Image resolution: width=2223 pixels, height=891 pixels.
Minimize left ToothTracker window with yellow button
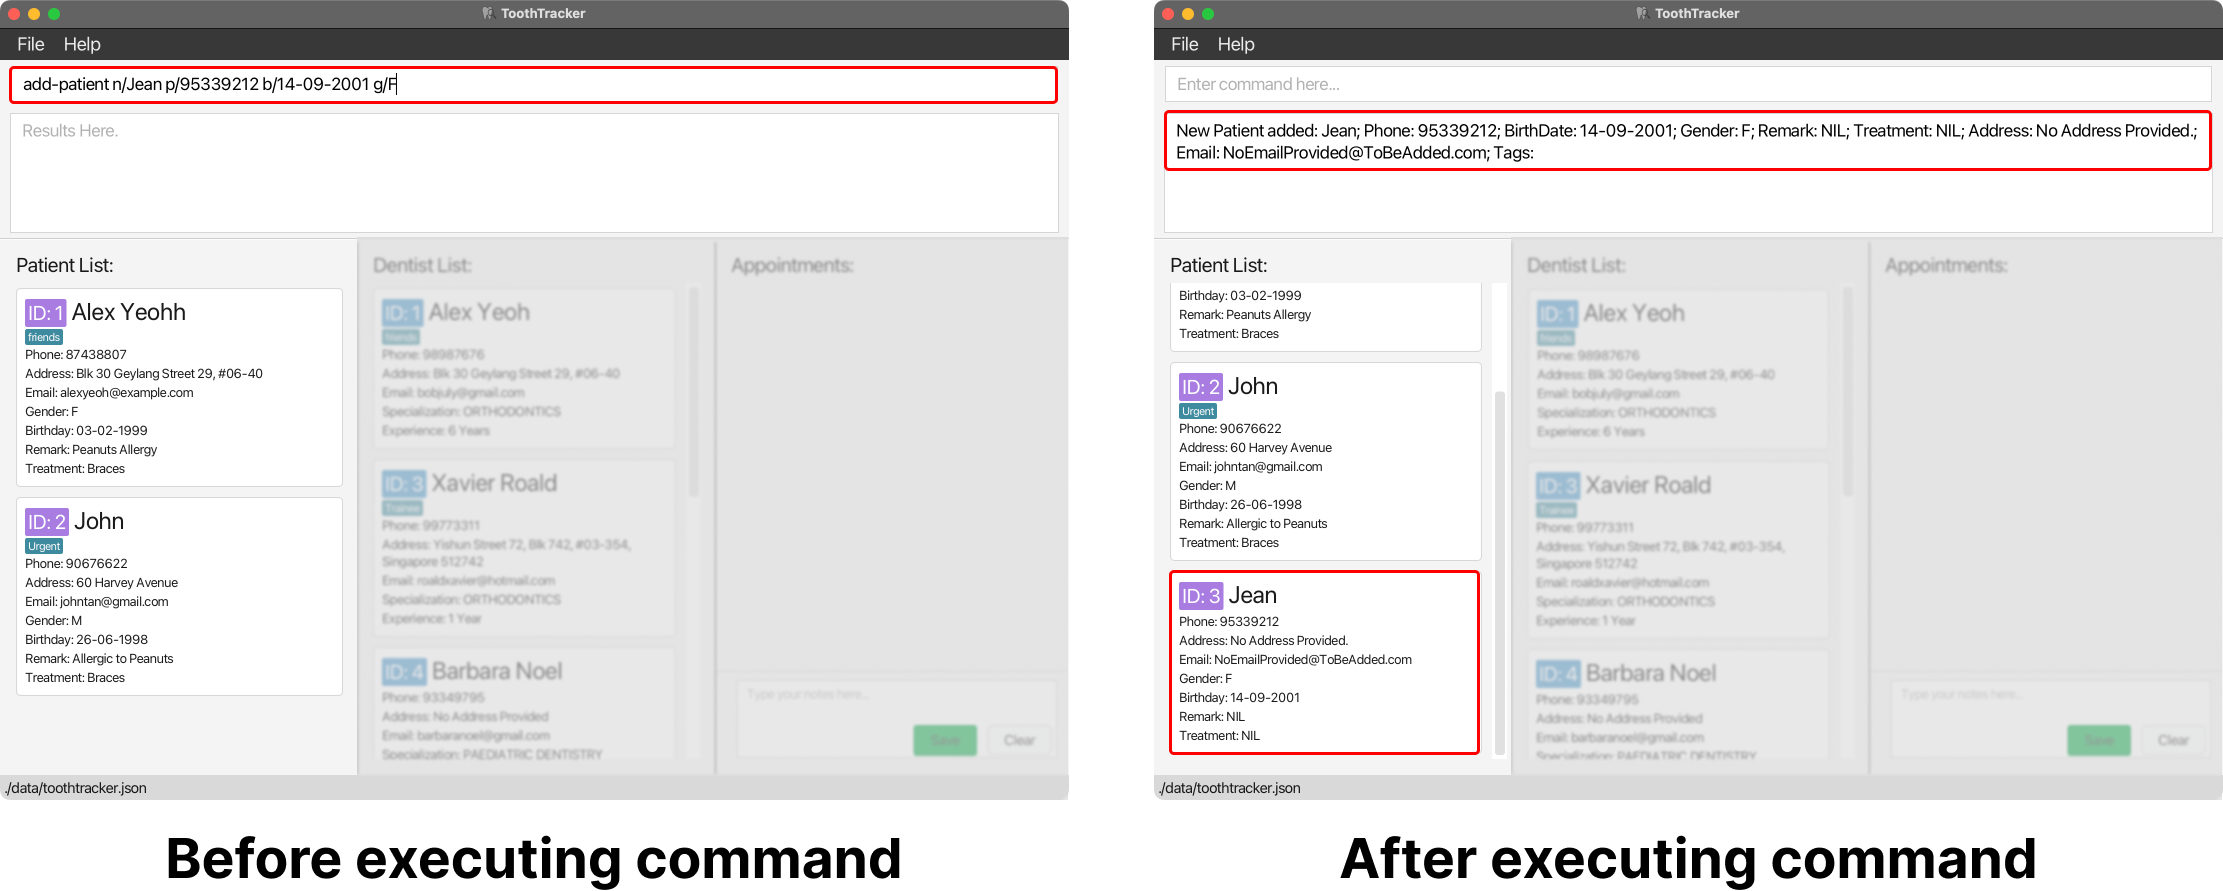[x=34, y=14]
